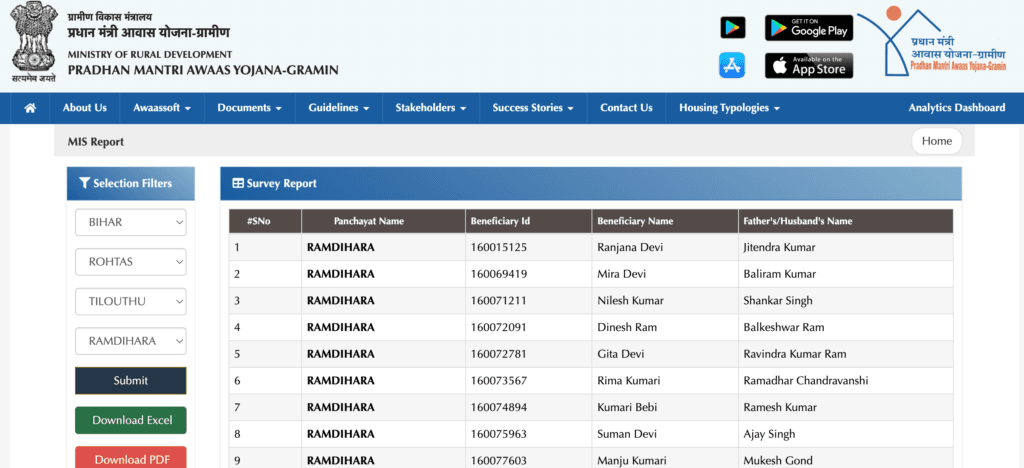Viewport: 1024px width, 468px height.
Task: Click beneficiary name Nilesh Kumar
Action: [x=630, y=301]
